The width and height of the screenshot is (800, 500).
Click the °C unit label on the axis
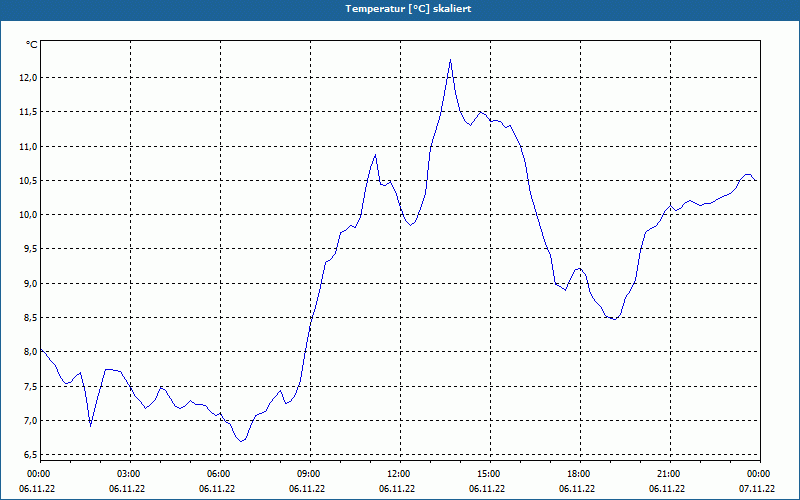pyautogui.click(x=32, y=45)
